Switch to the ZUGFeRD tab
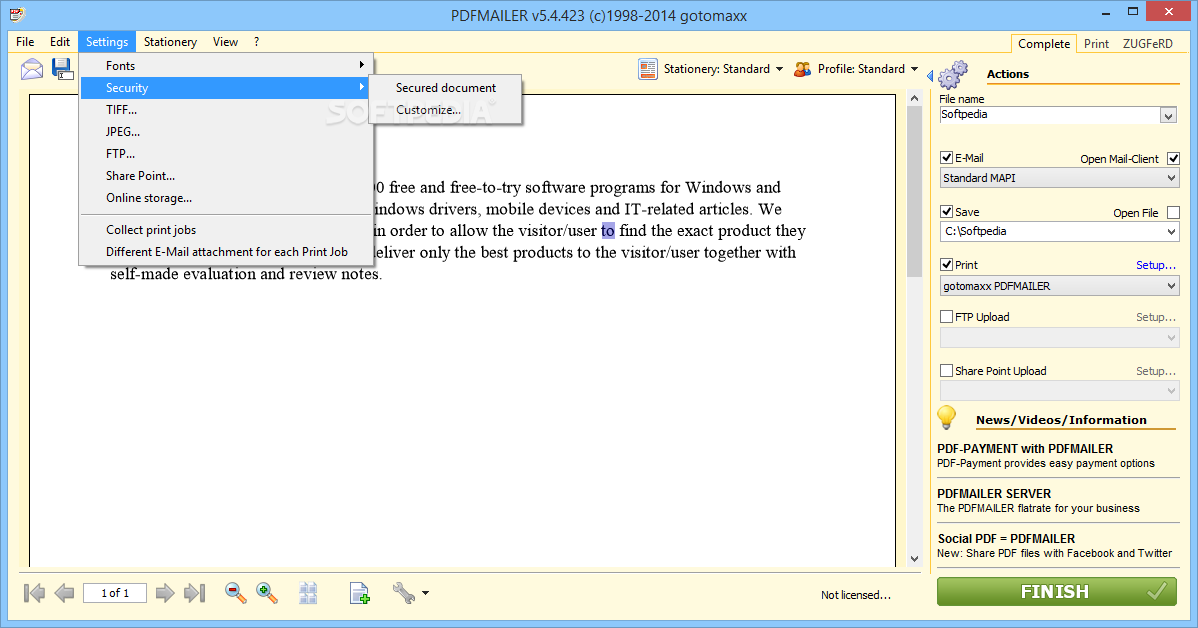 (x=1148, y=44)
